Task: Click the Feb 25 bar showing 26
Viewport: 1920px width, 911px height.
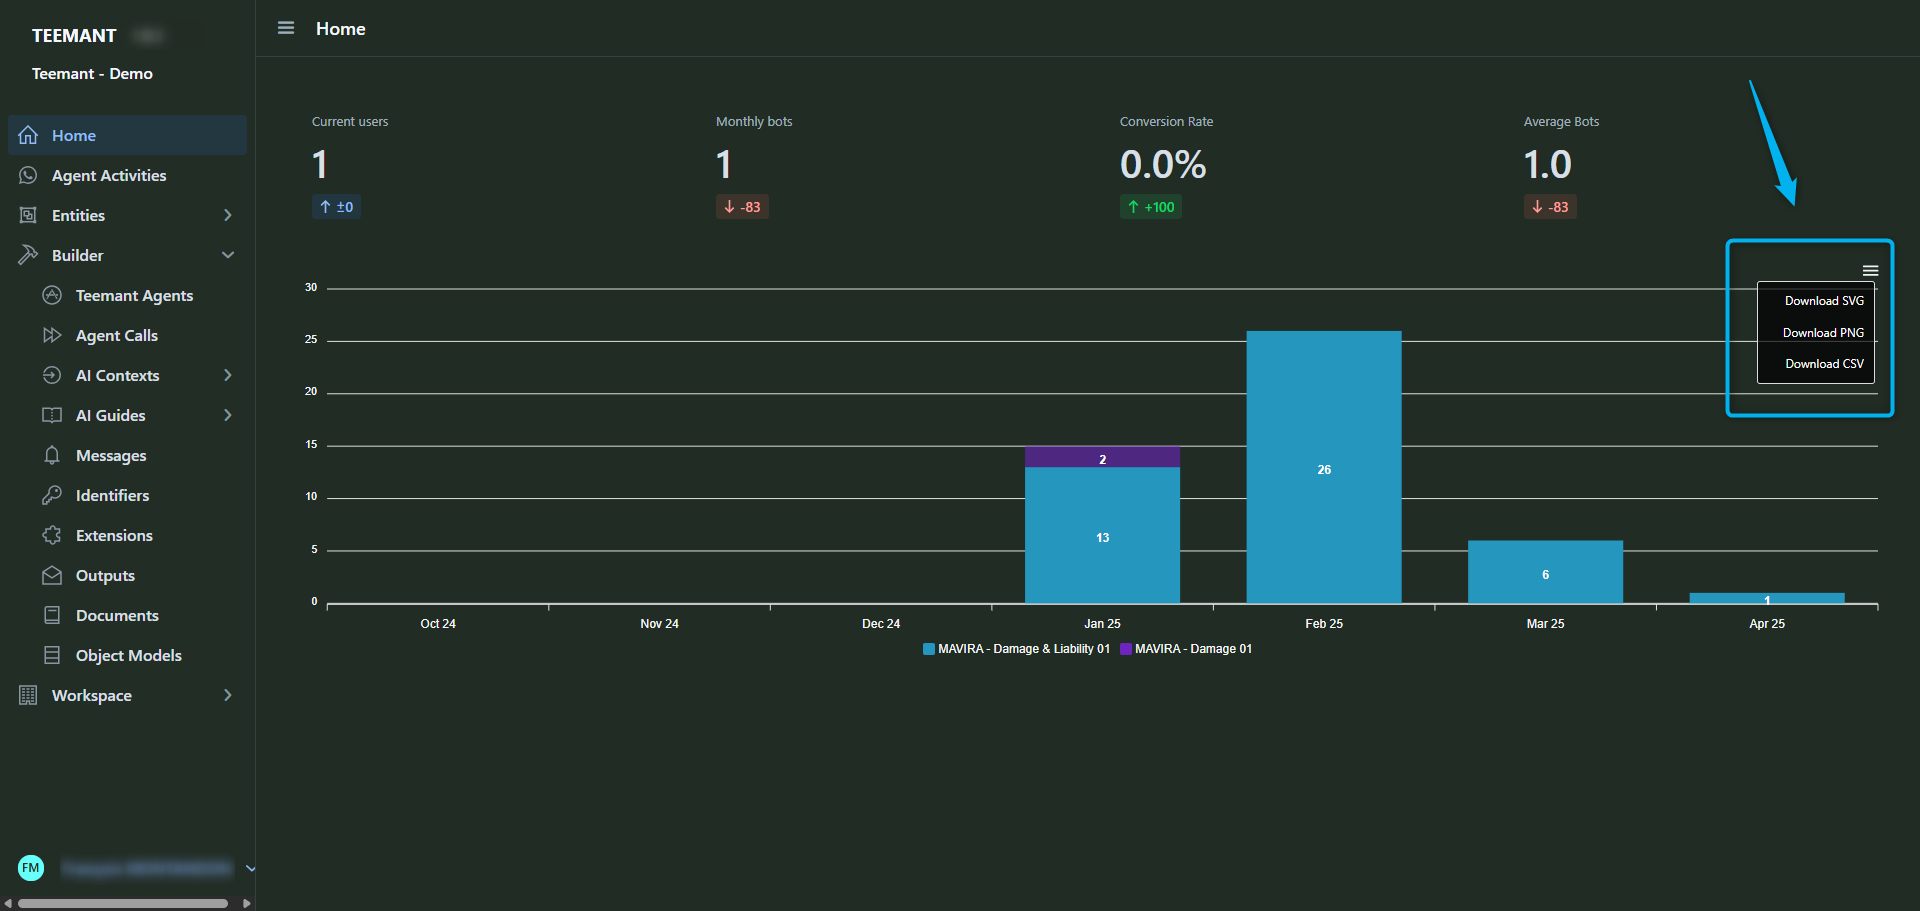Action: [1324, 467]
